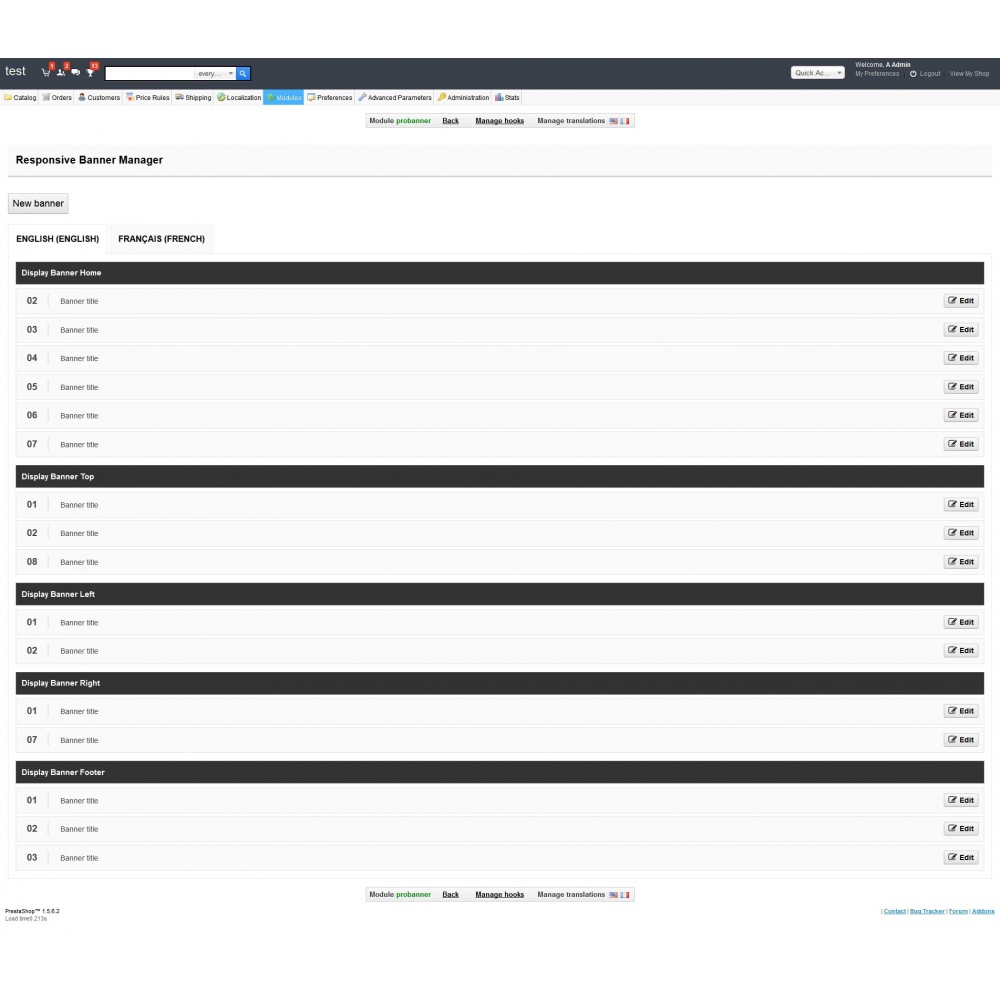Edit banner 01 under Display Banner Footer
Viewport: 1000px width, 1000px height.
(x=960, y=800)
